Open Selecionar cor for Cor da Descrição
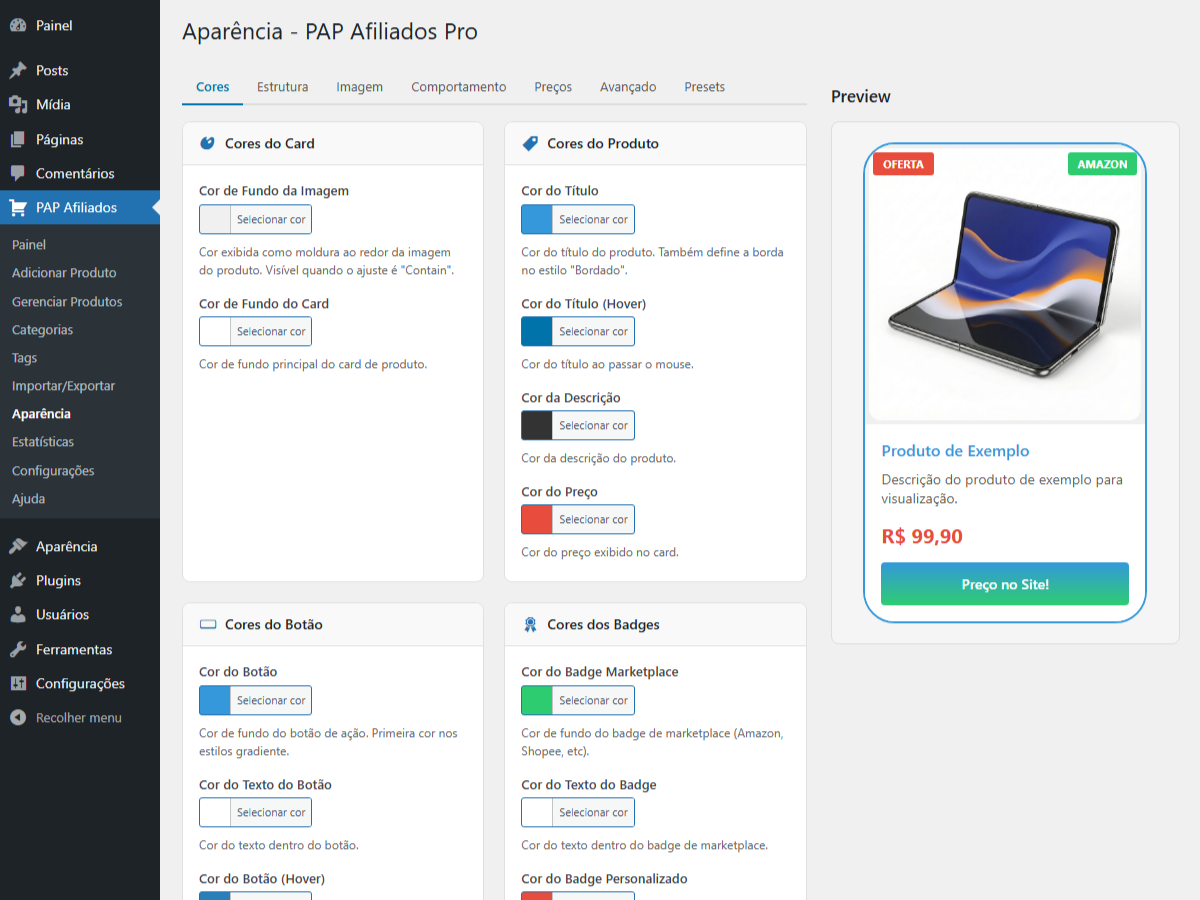This screenshot has height=900, width=1200. pyautogui.click(x=592, y=425)
